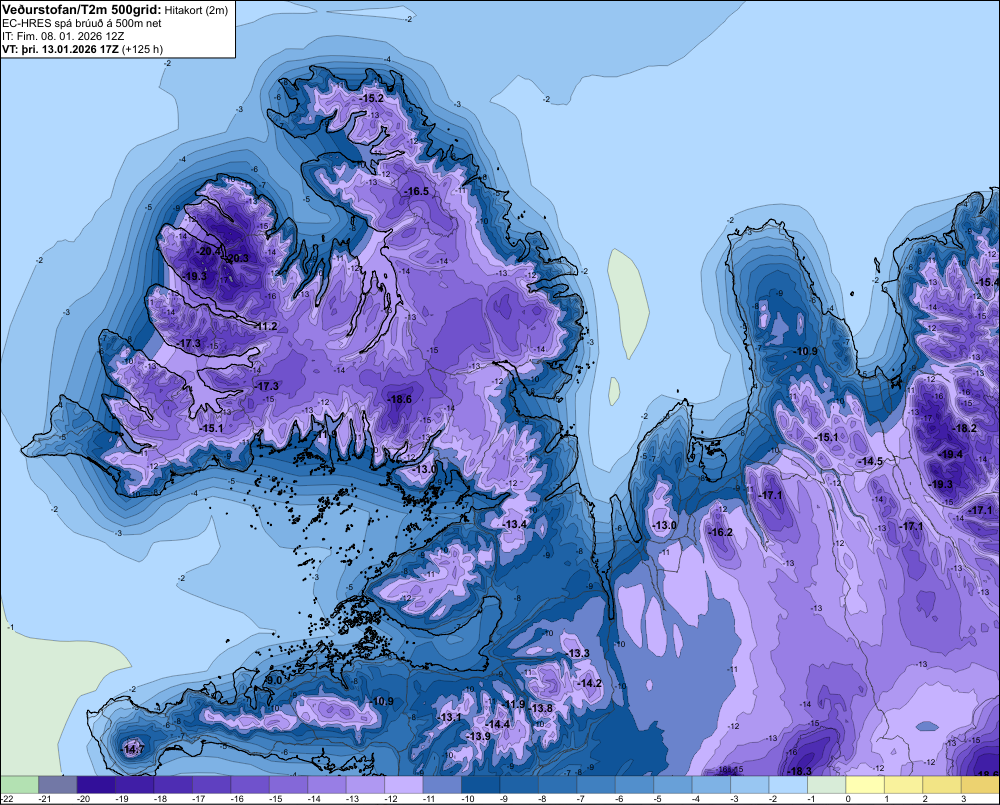
Task: Click the -16.2 temperature label
Action: click(x=721, y=532)
